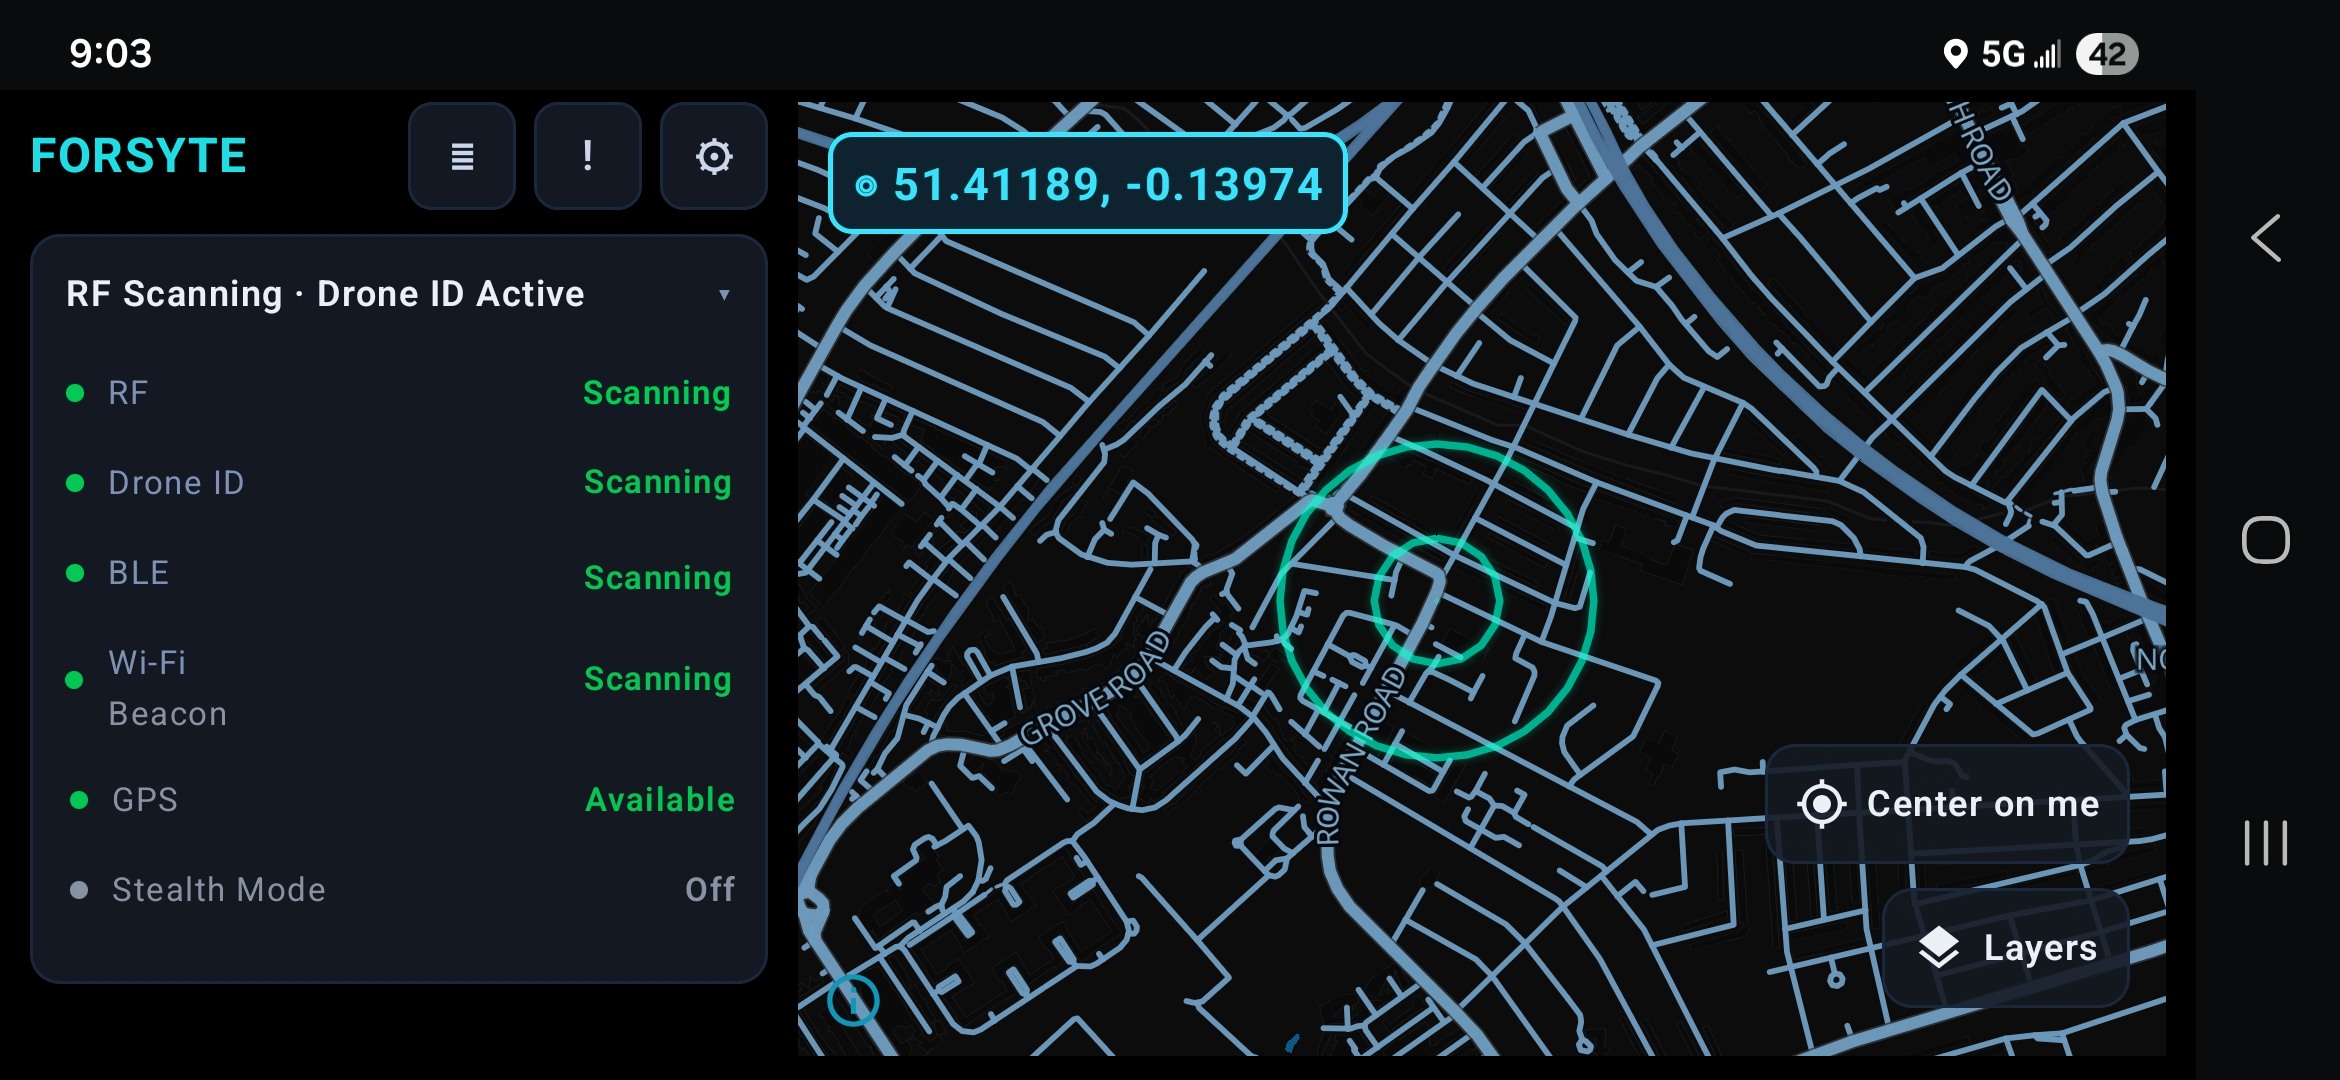Tap the BLE Scanning status value

(x=658, y=578)
